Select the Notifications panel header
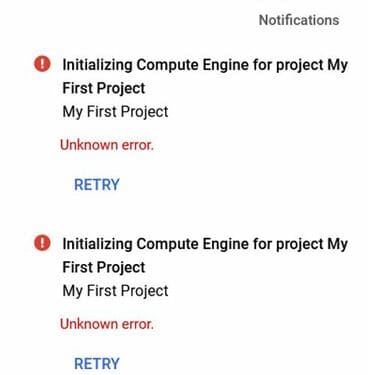 (x=299, y=20)
